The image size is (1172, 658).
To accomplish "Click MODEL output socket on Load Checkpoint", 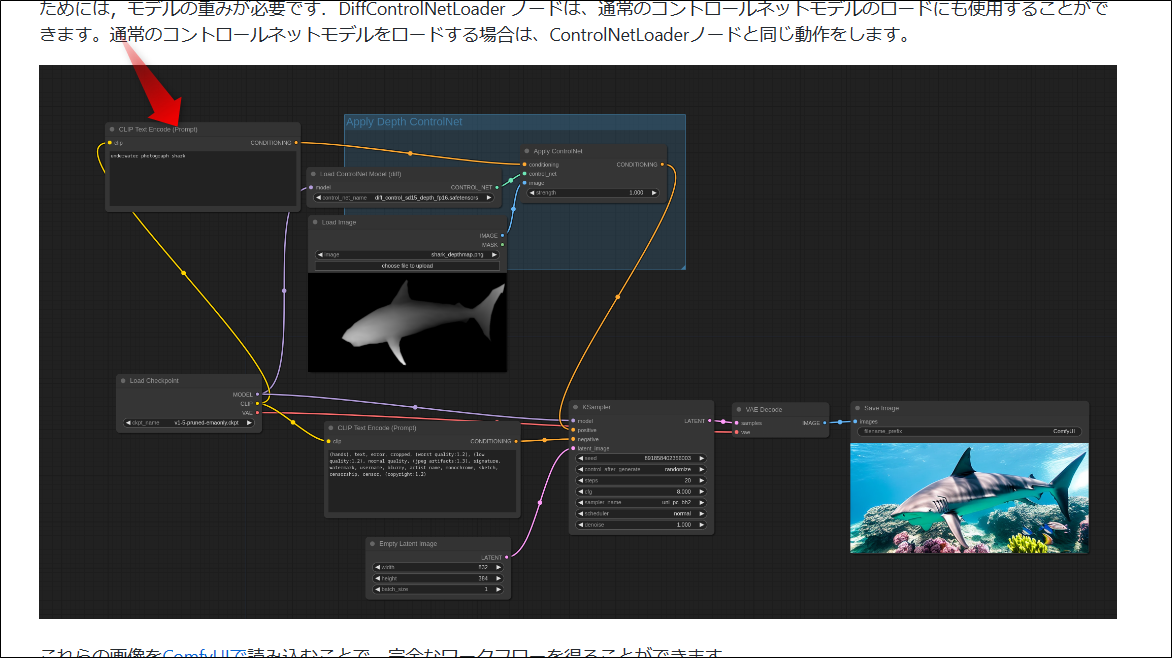I will coord(258,394).
